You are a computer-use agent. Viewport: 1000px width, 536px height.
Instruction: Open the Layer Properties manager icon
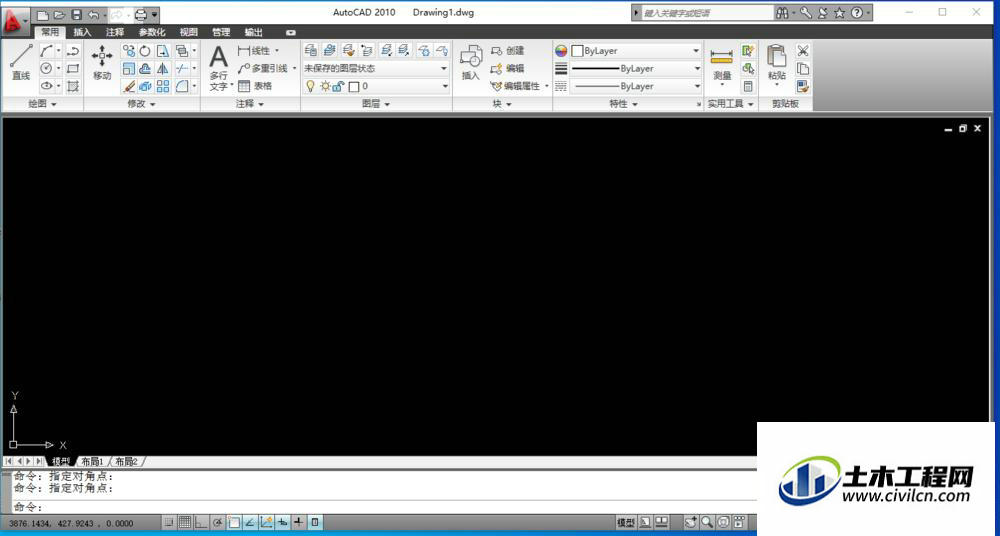tap(311, 50)
